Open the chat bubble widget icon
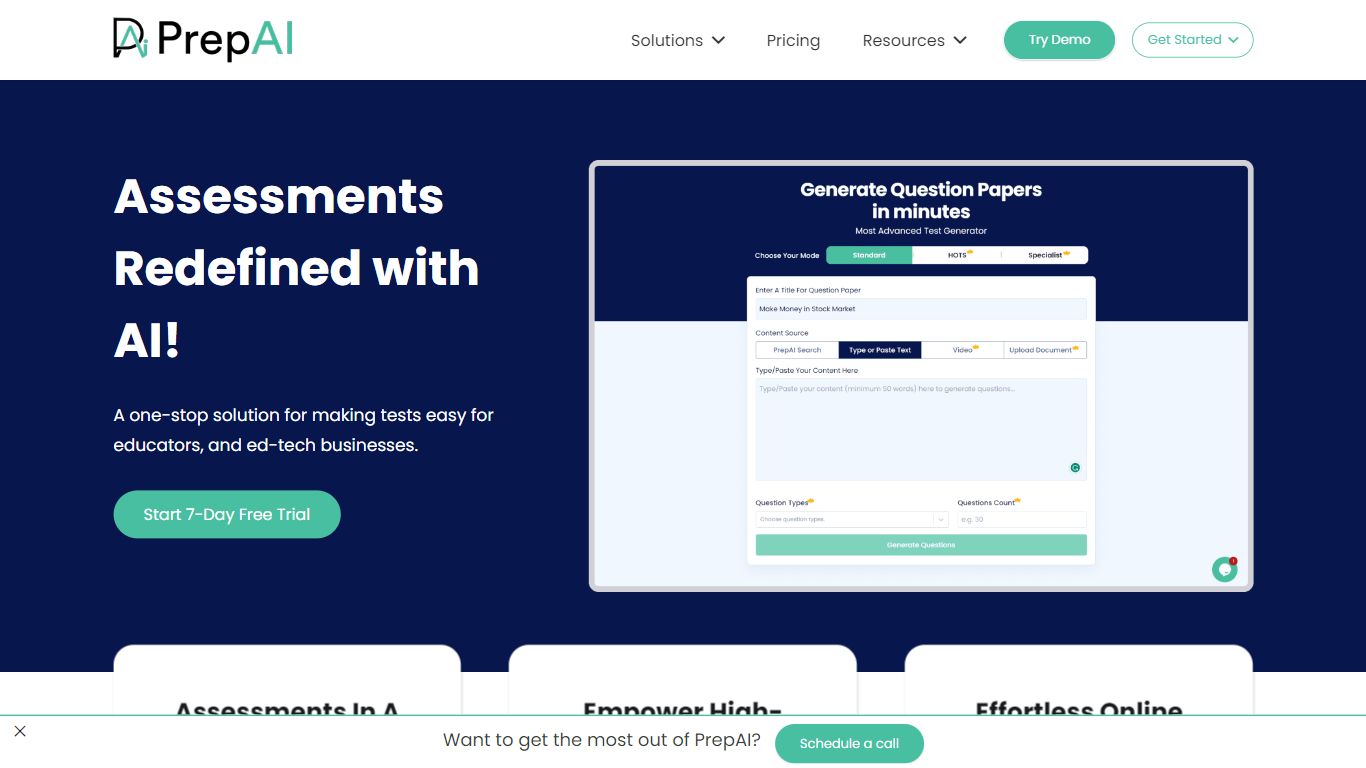This screenshot has width=1366, height=768. (x=1224, y=569)
